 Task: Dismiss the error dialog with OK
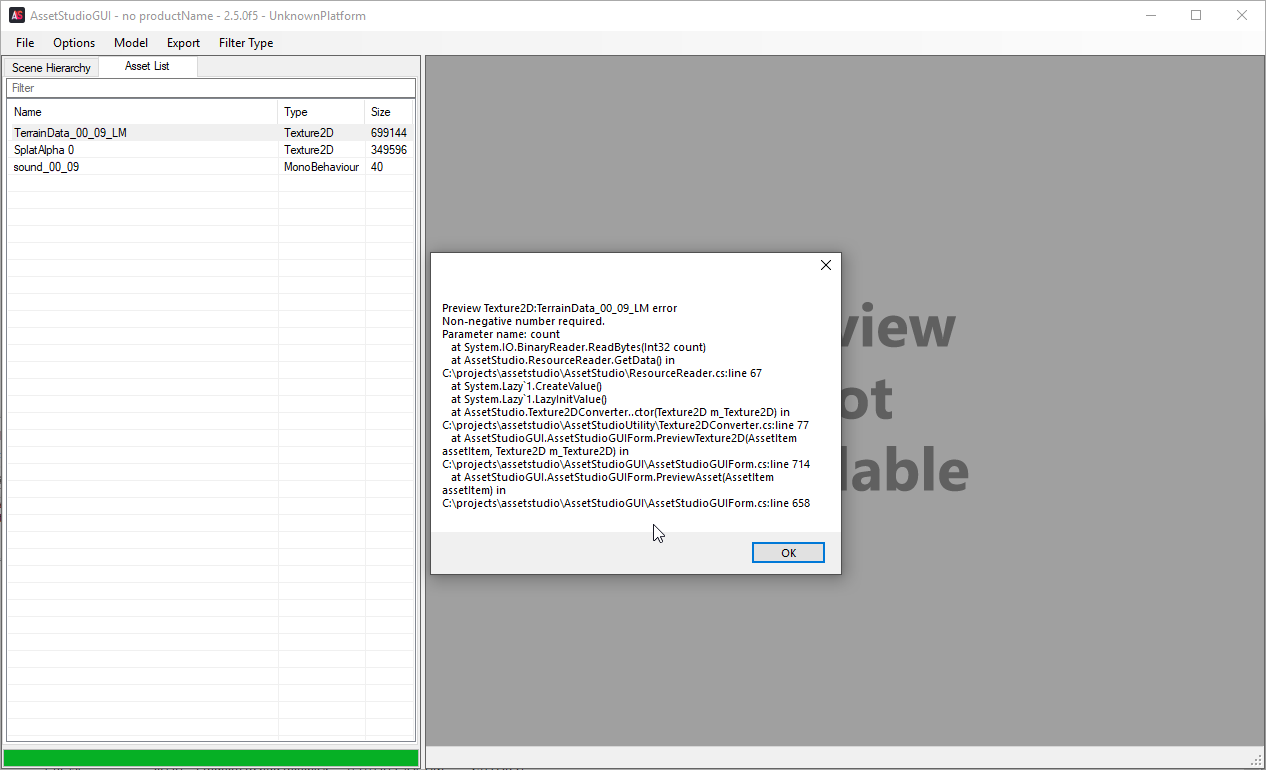click(788, 552)
